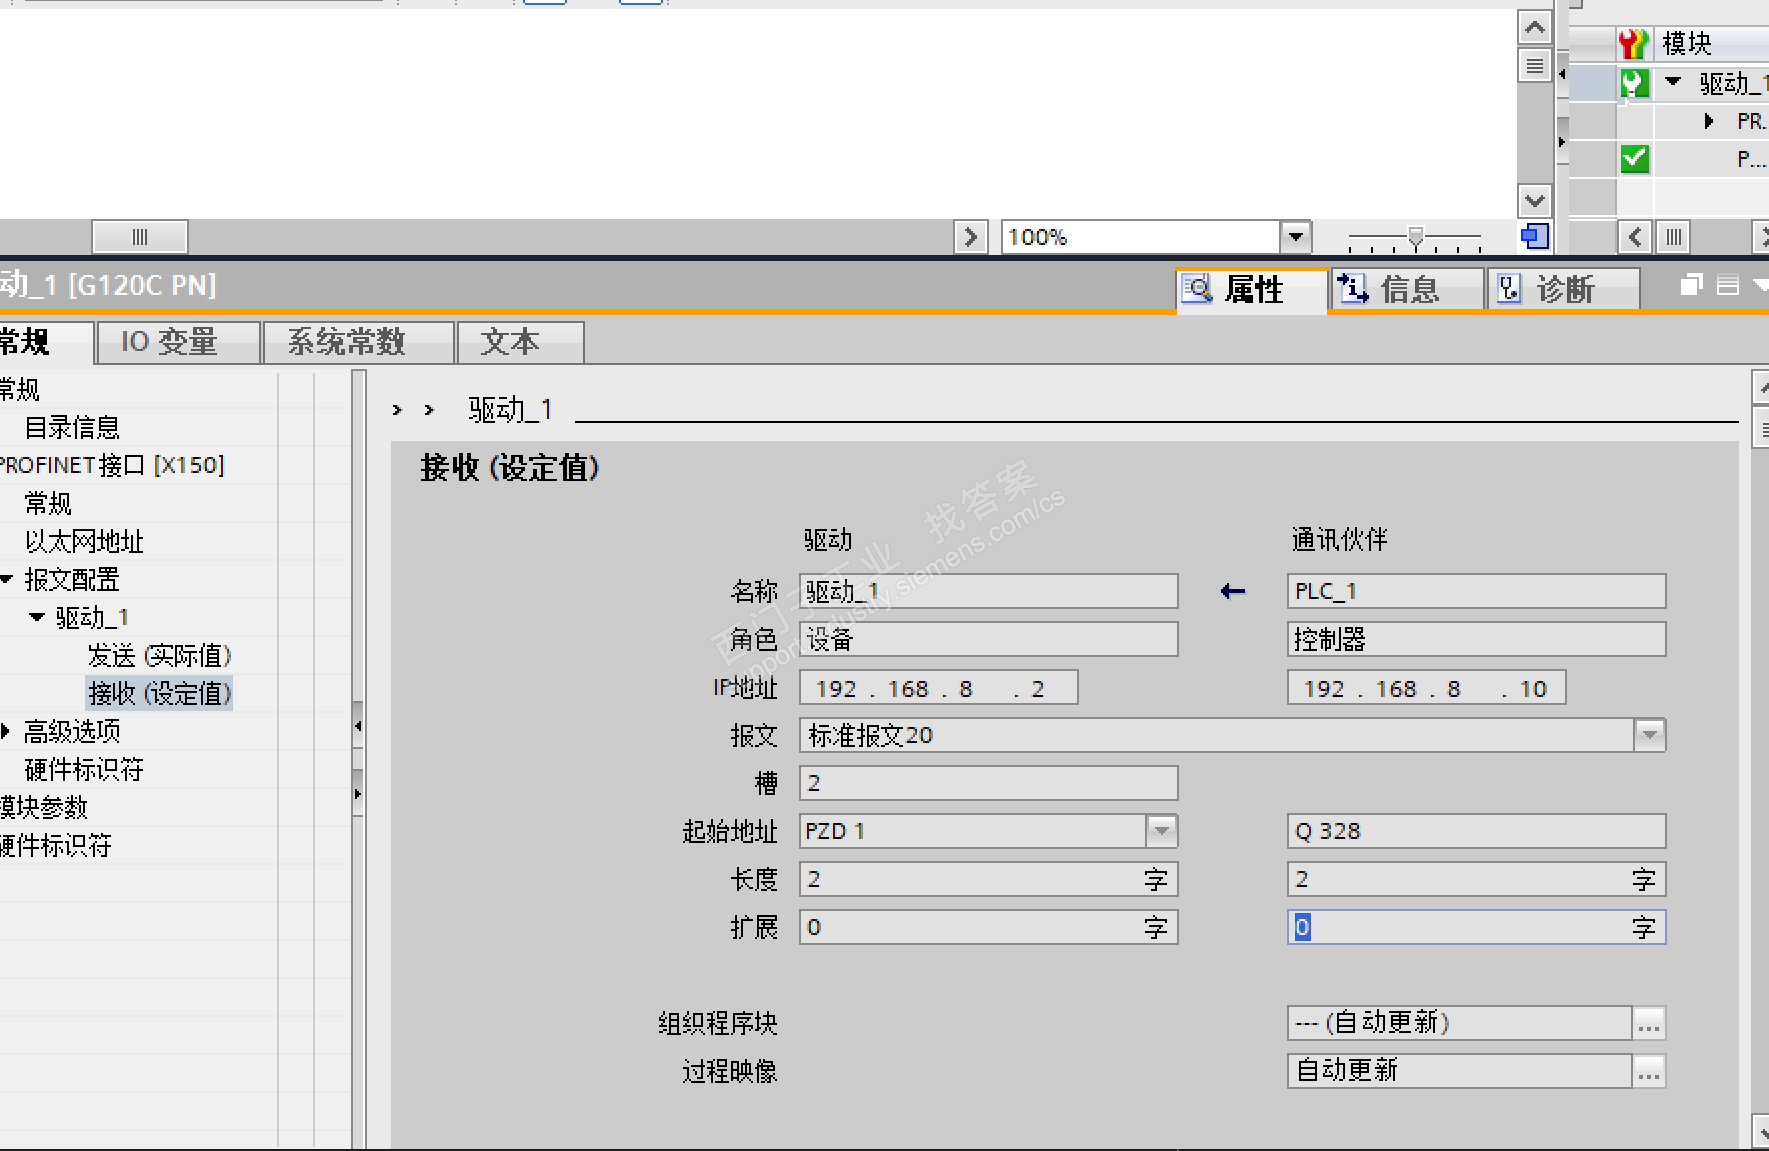Click the scroll-right arrow beside zoom box
Viewport: 1769px width, 1151px height.
point(970,237)
